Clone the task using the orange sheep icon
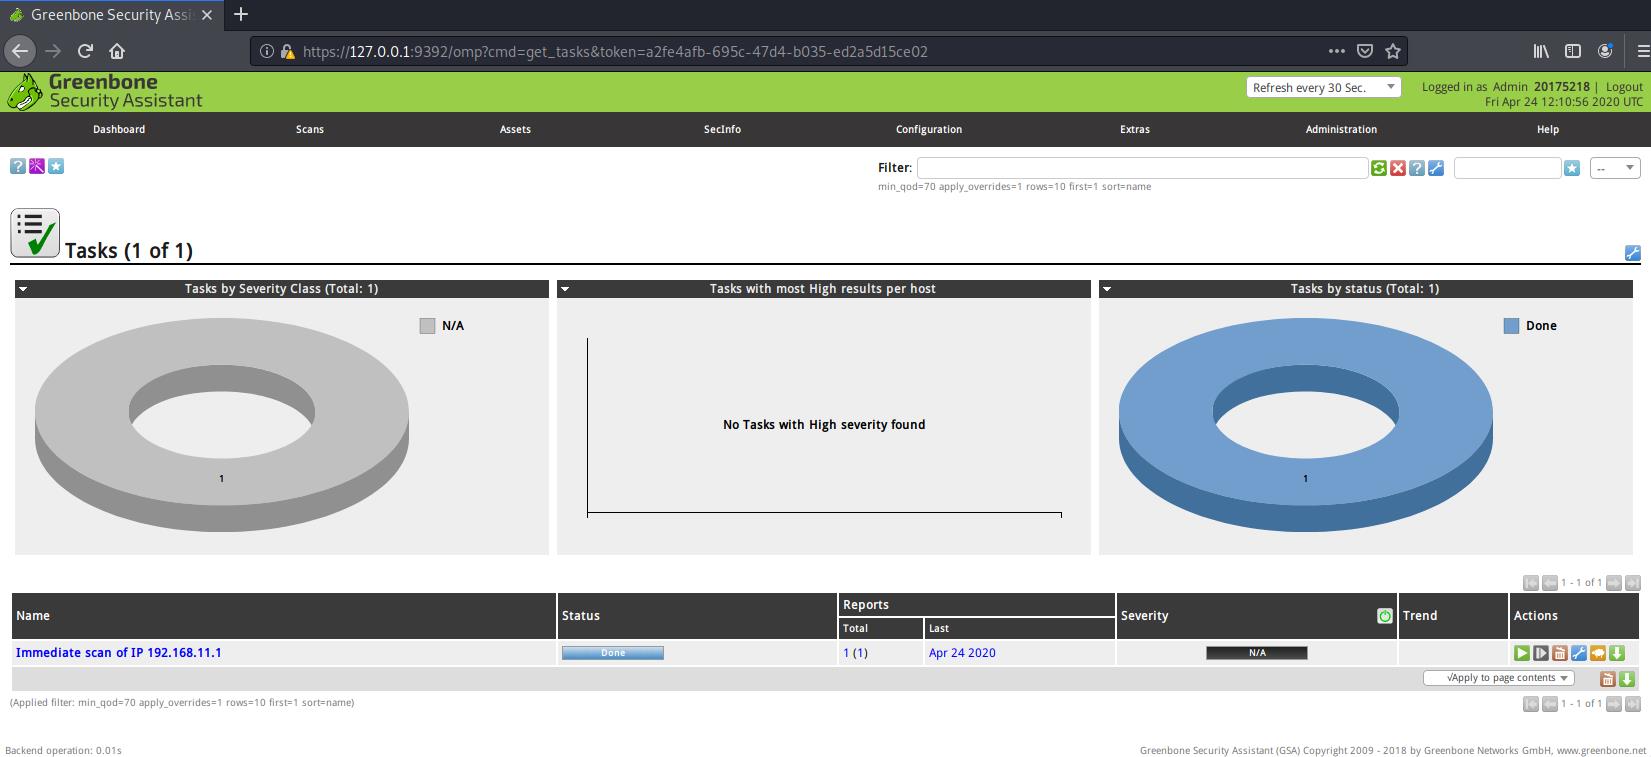 [1598, 653]
